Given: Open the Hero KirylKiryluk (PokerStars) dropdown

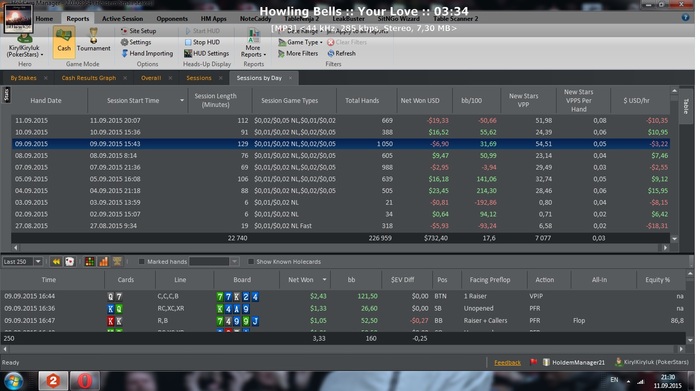Looking at the screenshot, I should [25, 51].
